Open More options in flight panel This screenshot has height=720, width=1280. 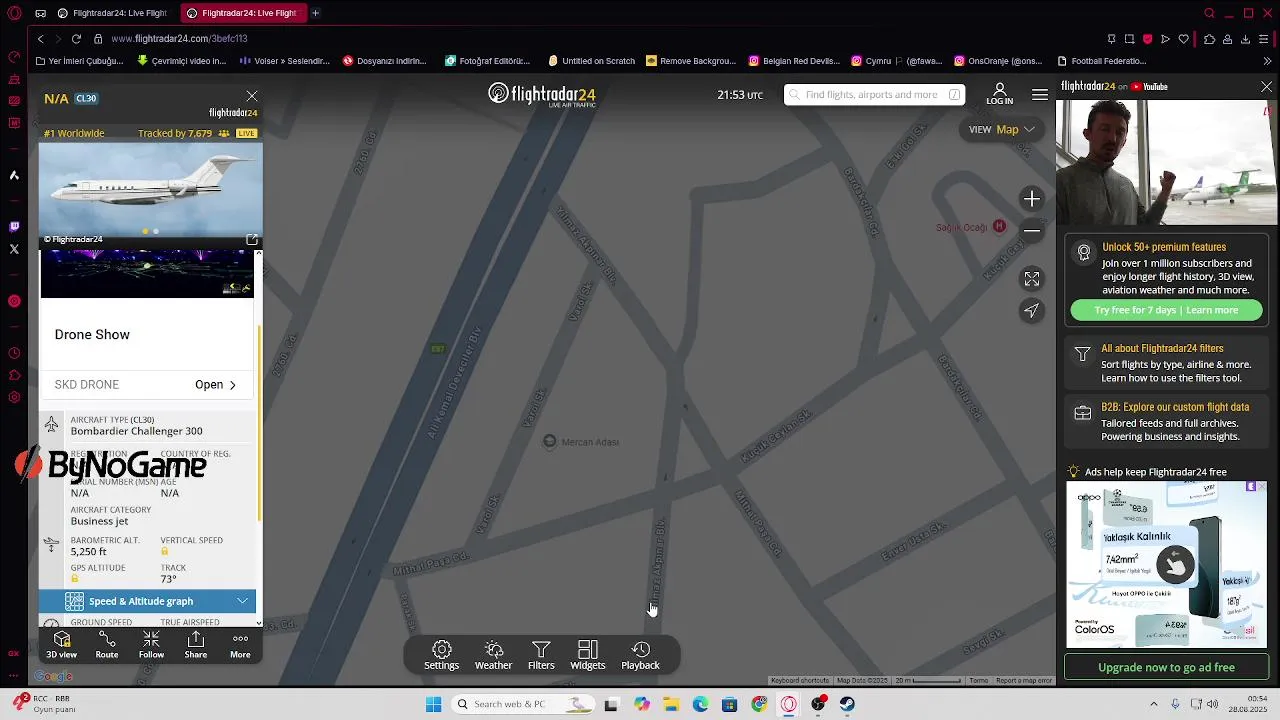pyautogui.click(x=240, y=645)
